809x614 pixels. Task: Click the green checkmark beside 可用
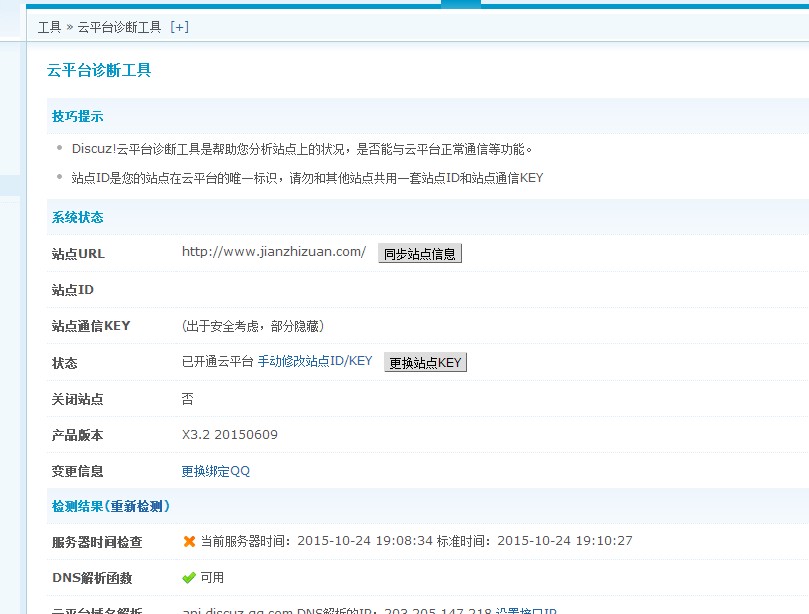tap(189, 577)
